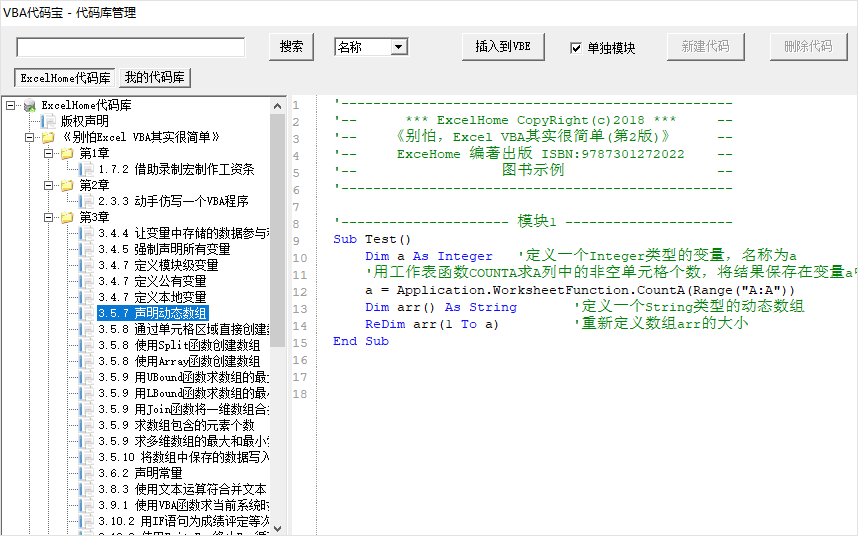Click the code icon for 3.5.7 声明动态数组
The height and width of the screenshot is (536, 858).
coord(86,313)
